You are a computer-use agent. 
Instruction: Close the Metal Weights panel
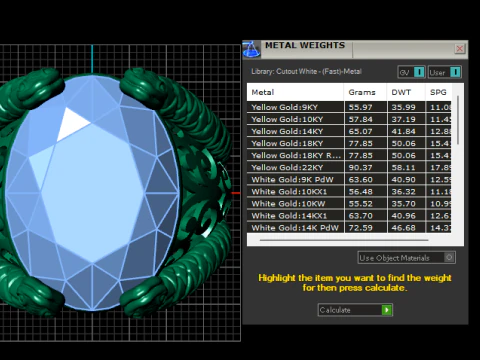pos(460,49)
